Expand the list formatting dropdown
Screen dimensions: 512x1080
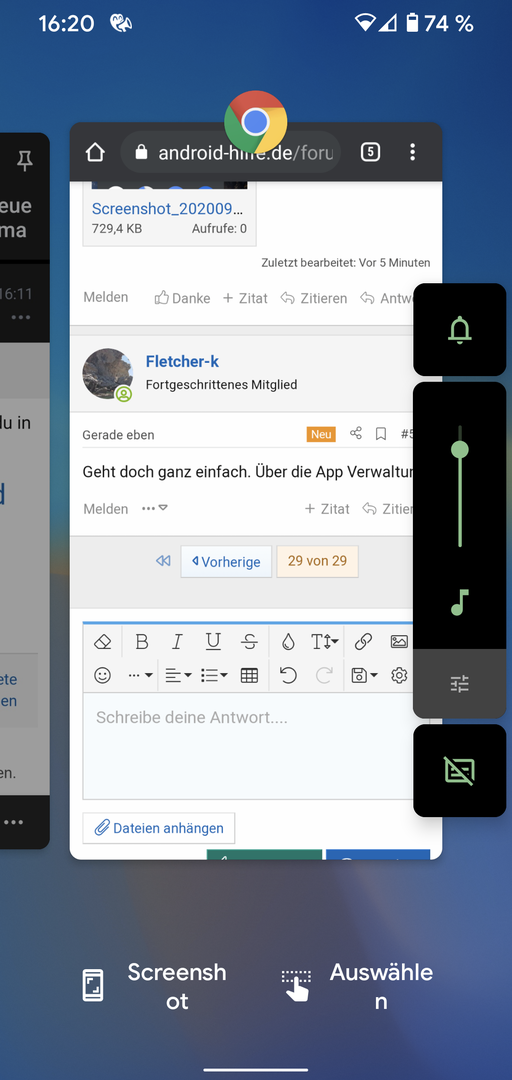click(x=214, y=676)
